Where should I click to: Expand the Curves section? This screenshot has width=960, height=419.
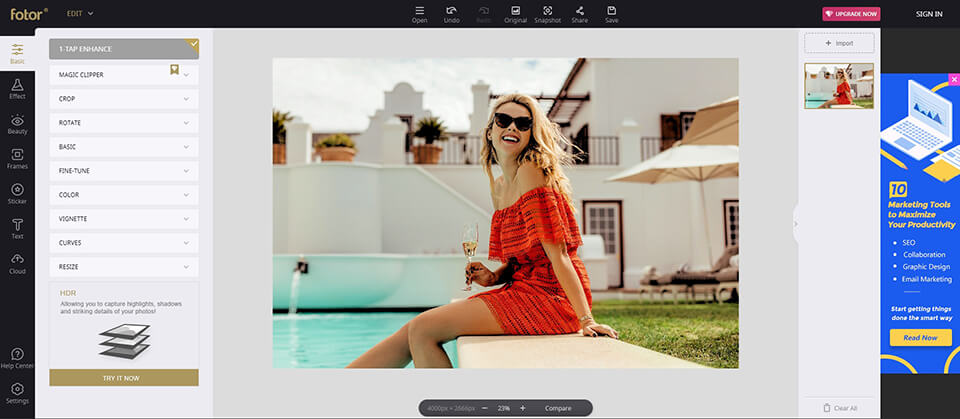pos(123,243)
